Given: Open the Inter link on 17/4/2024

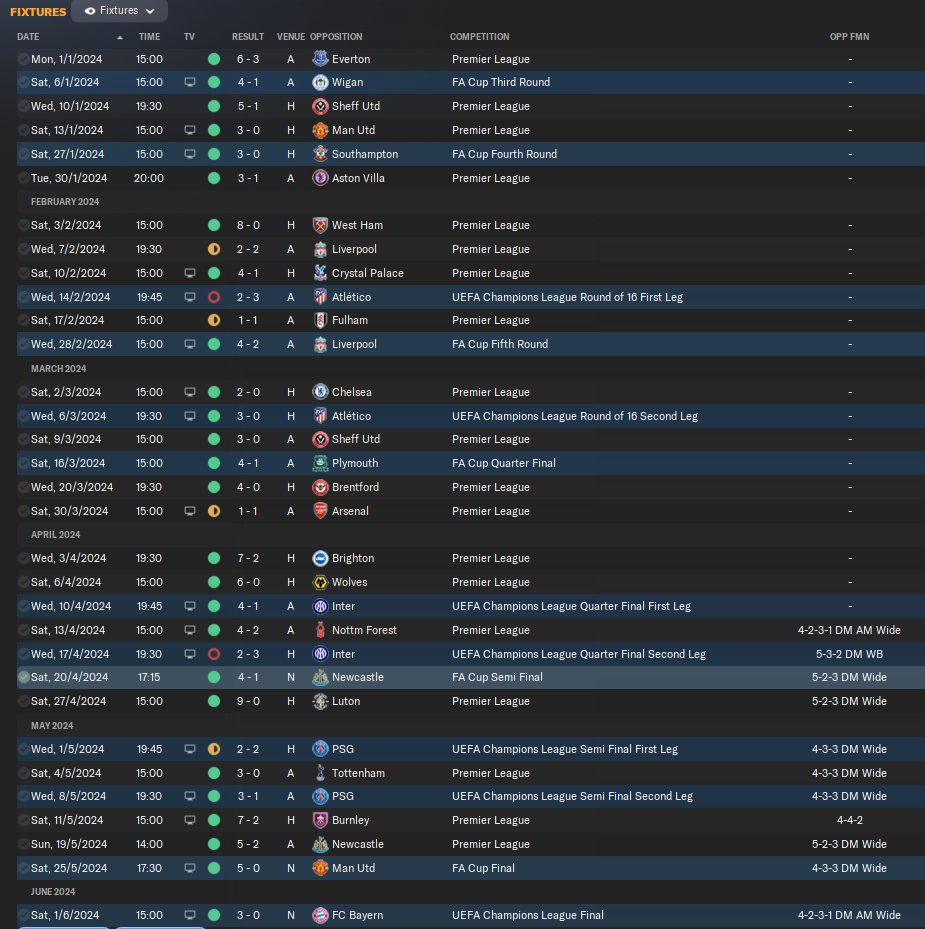Looking at the screenshot, I should click(343, 654).
